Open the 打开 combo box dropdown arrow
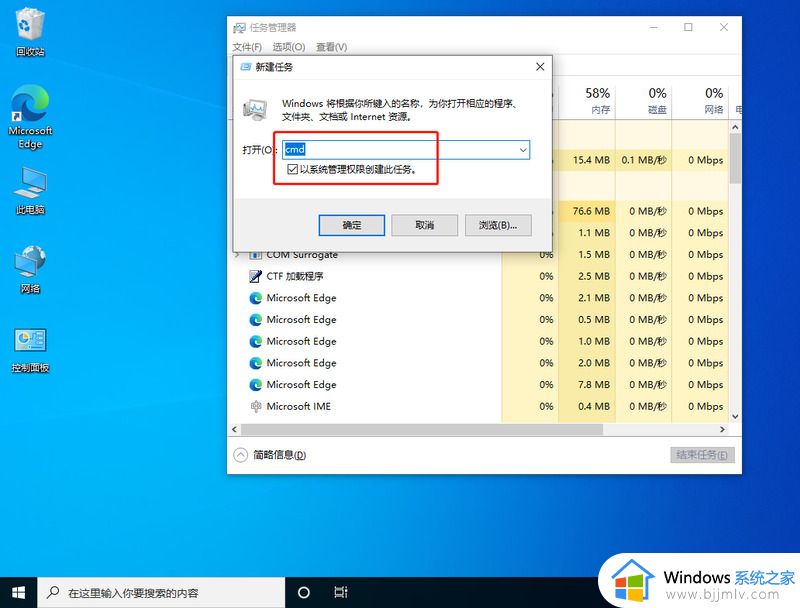 coord(523,150)
